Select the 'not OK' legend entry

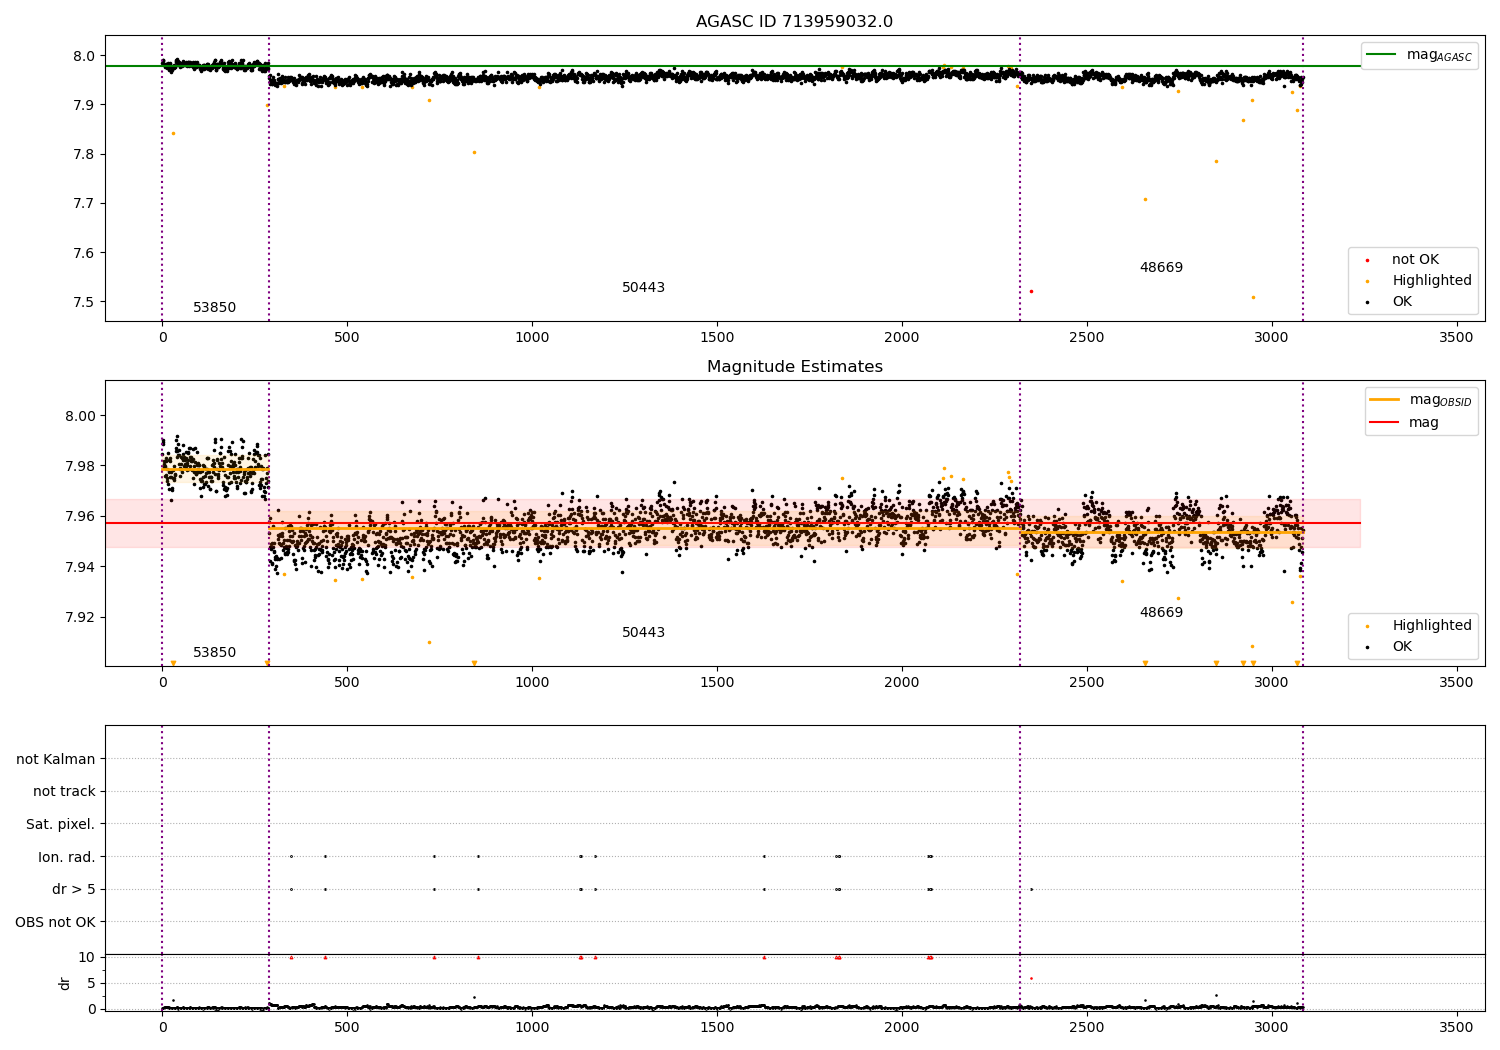point(1404,260)
